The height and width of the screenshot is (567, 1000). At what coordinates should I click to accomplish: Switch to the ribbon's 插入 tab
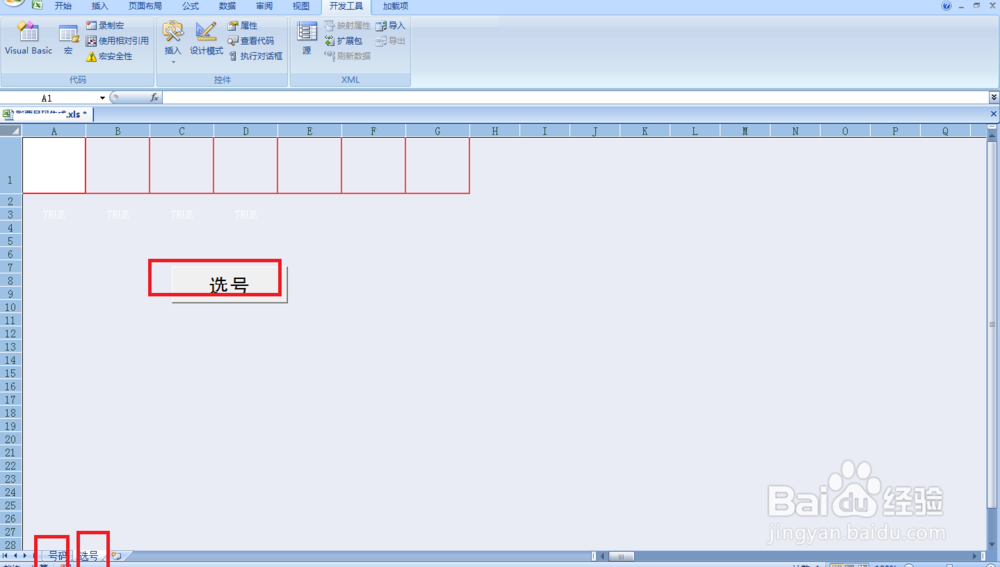point(99,6)
